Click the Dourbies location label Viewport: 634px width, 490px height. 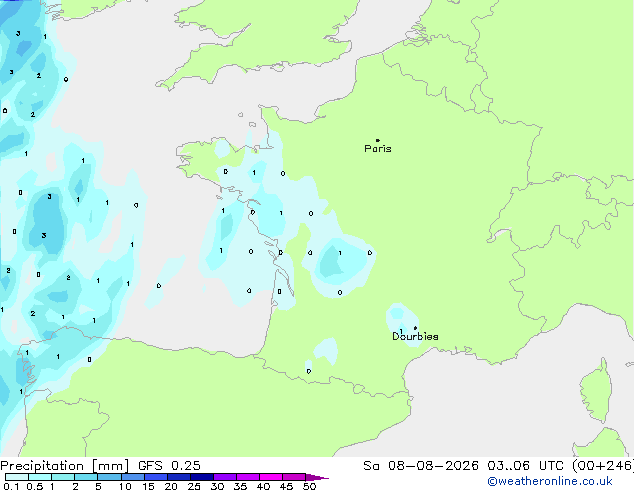click(415, 336)
